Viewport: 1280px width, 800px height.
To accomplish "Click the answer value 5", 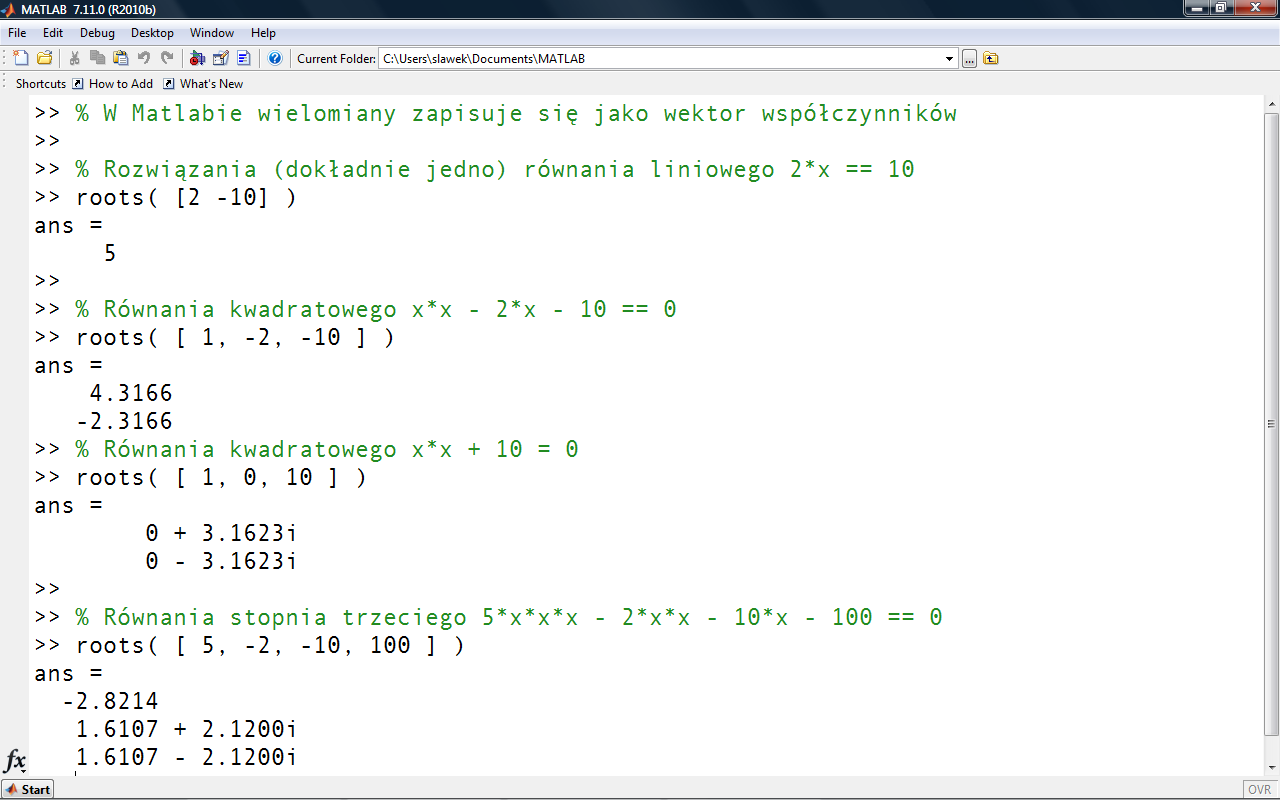I will (110, 254).
